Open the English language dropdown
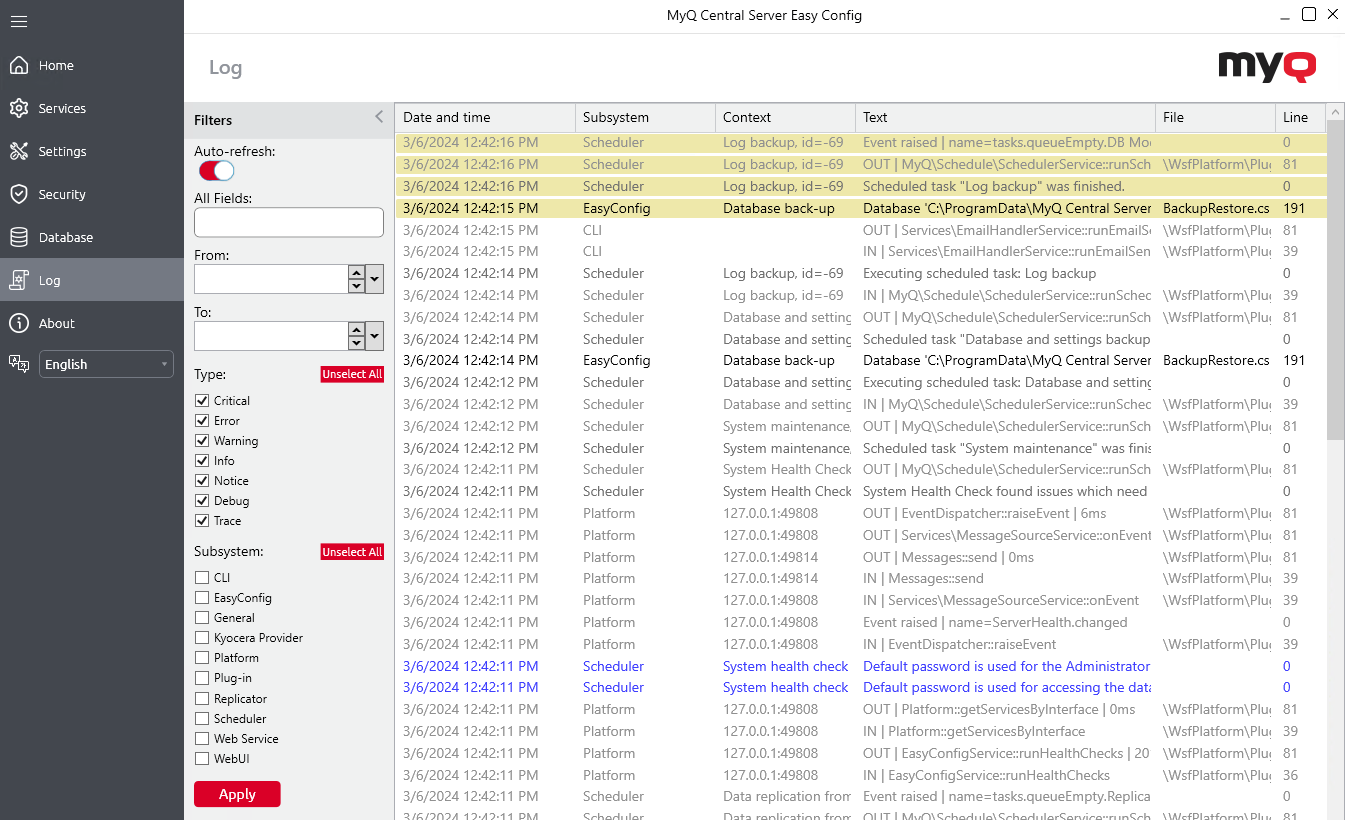1345x820 pixels. [x=106, y=363]
